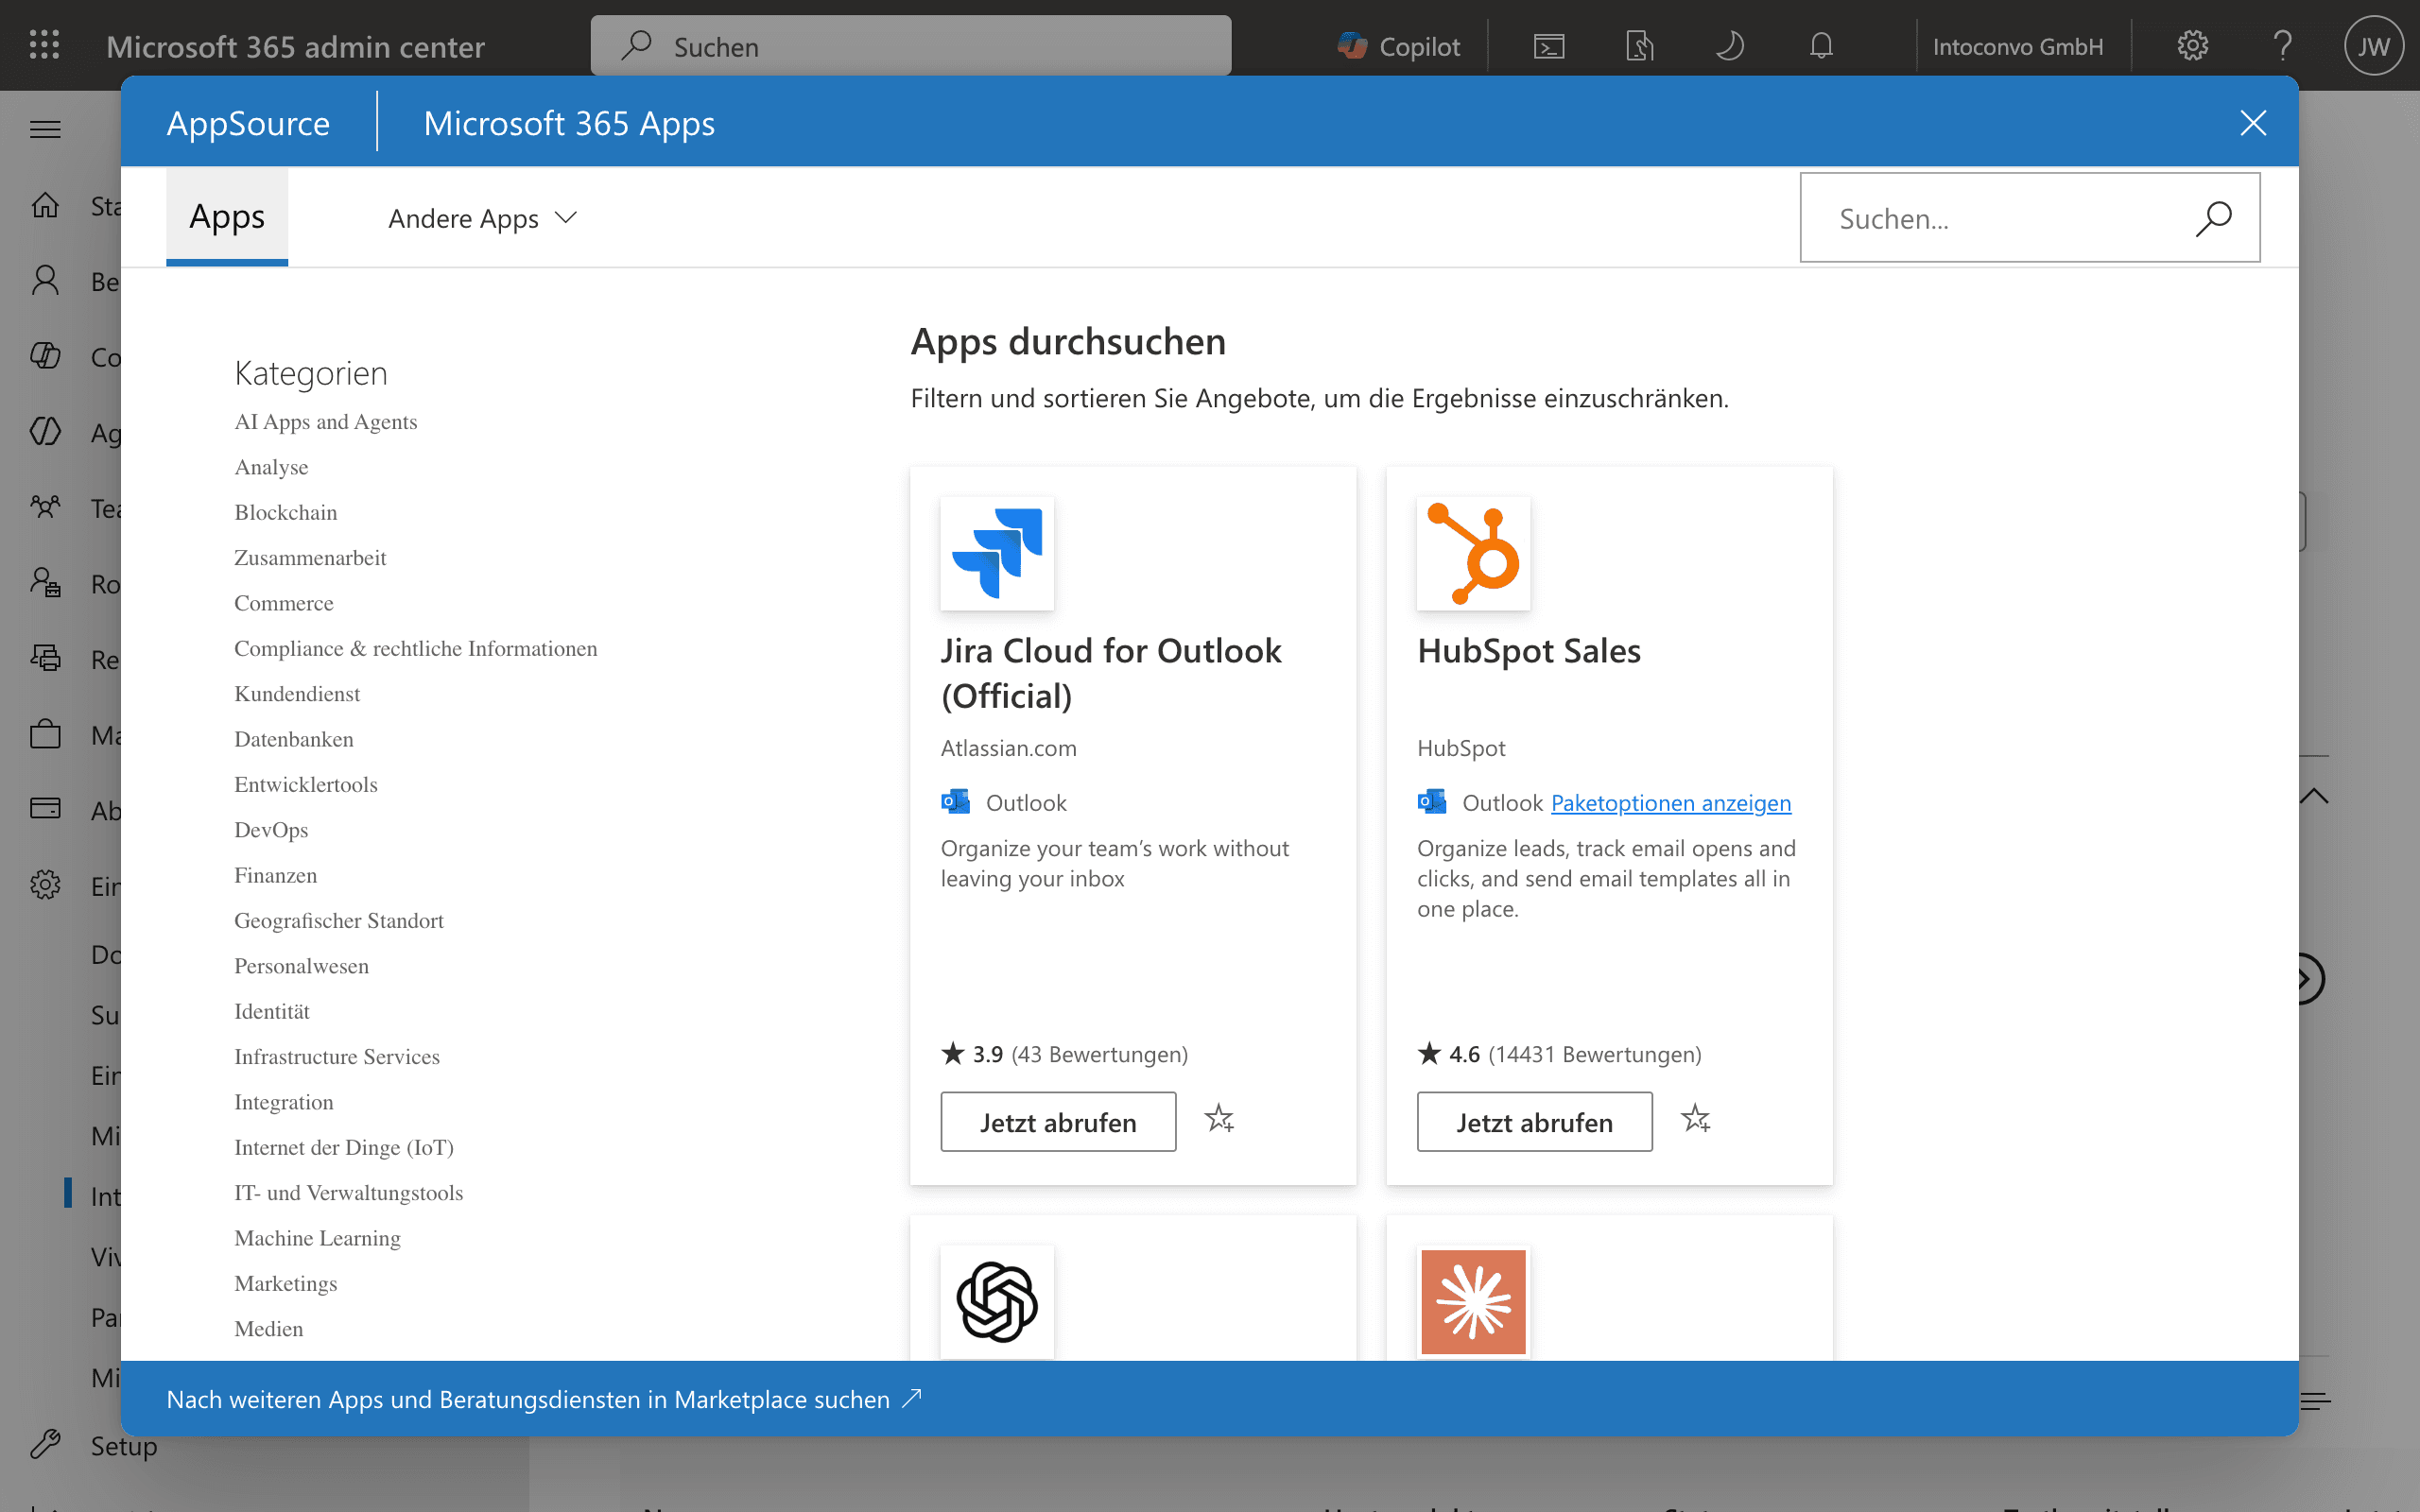Screen dimensions: 2420x1512
Task: Open Setup wrench icon in sidebar
Action: [45, 1444]
